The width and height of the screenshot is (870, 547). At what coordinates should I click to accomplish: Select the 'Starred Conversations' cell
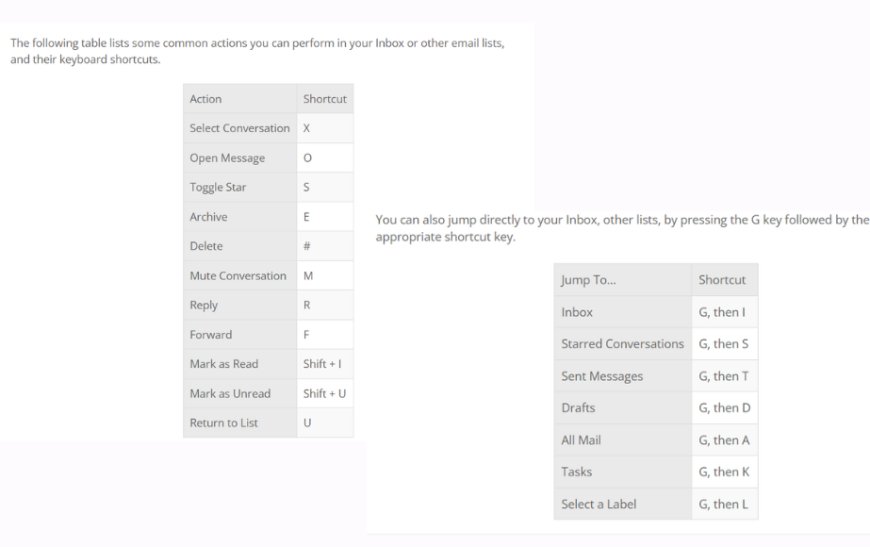[622, 344]
